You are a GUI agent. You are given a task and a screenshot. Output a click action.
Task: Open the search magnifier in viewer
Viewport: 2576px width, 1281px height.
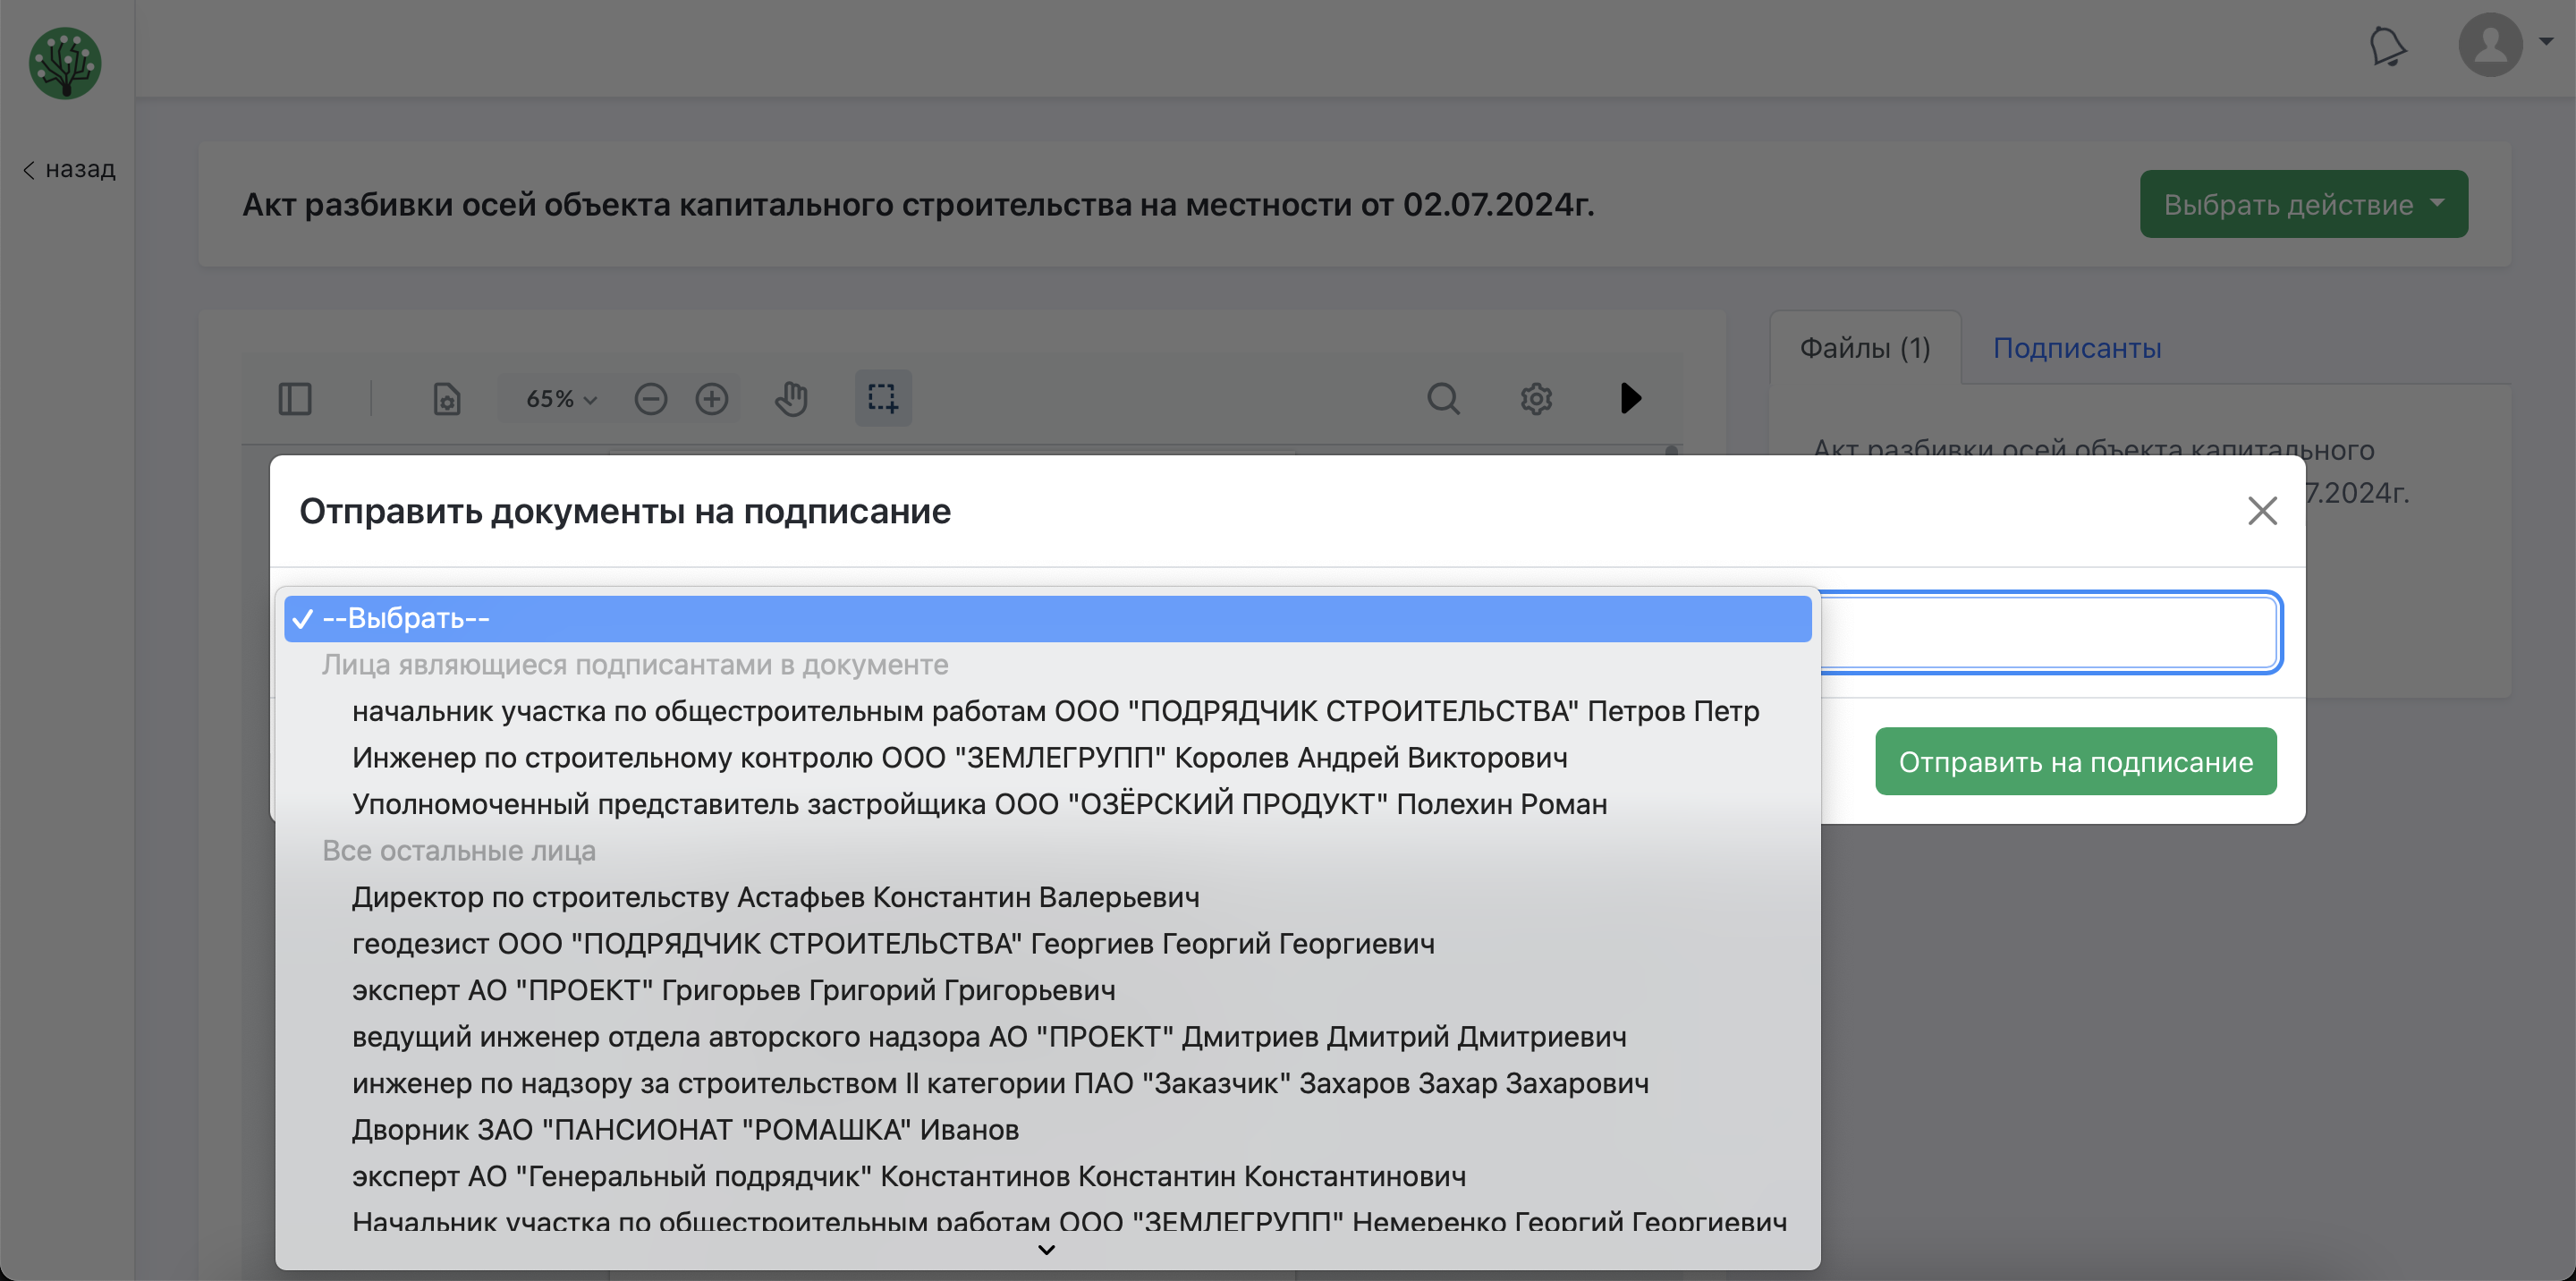tap(1443, 399)
